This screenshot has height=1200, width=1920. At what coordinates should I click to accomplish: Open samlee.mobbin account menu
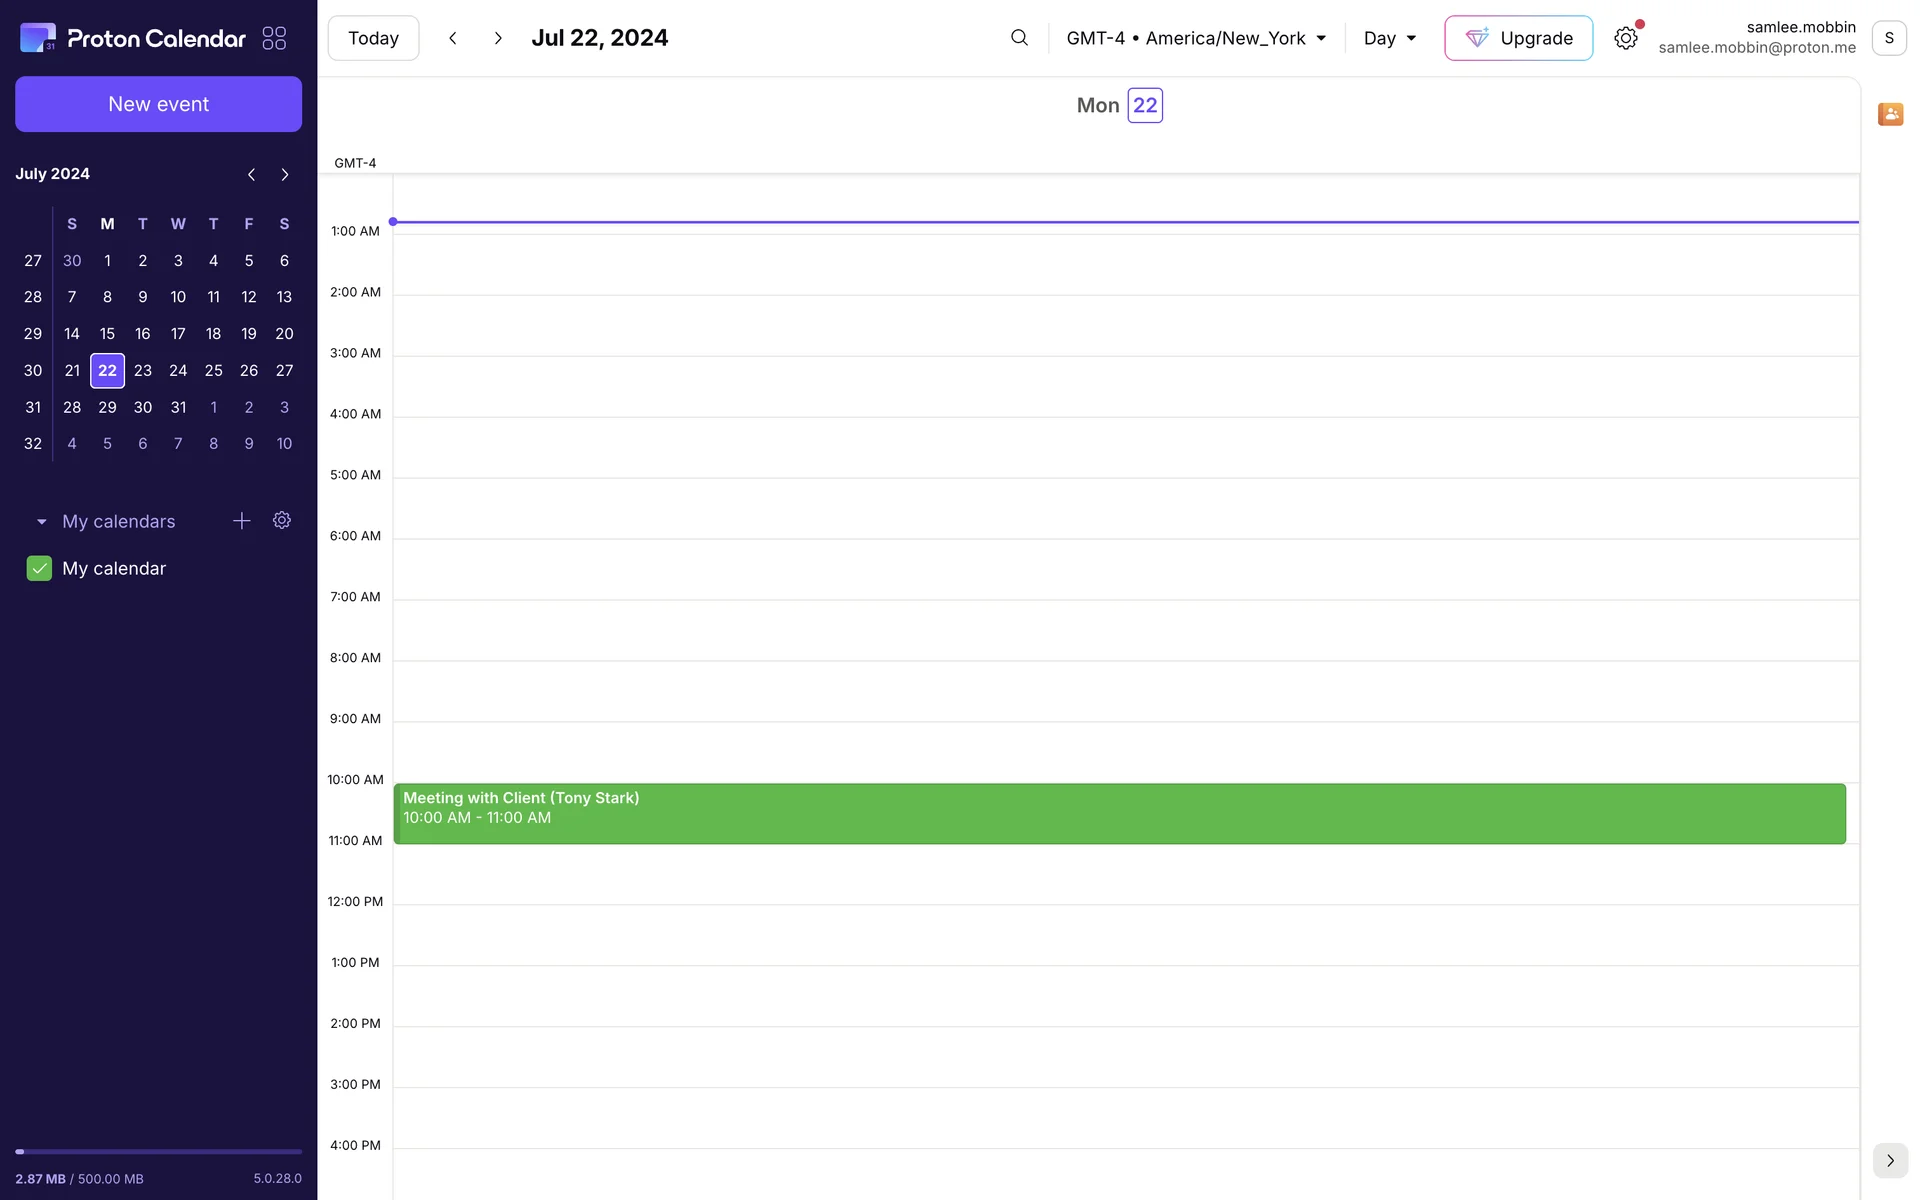(1889, 38)
